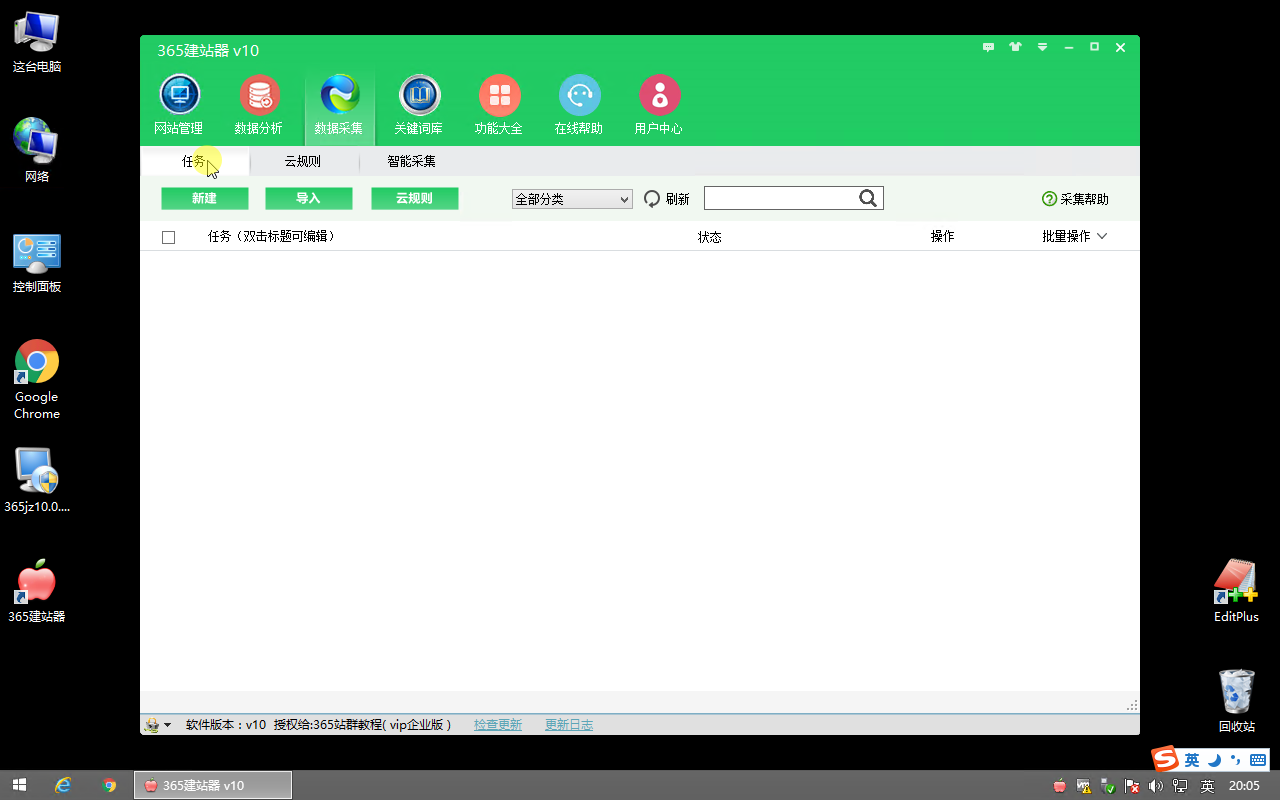Open 网站管理 section icon
The height and width of the screenshot is (800, 1280).
tap(180, 95)
